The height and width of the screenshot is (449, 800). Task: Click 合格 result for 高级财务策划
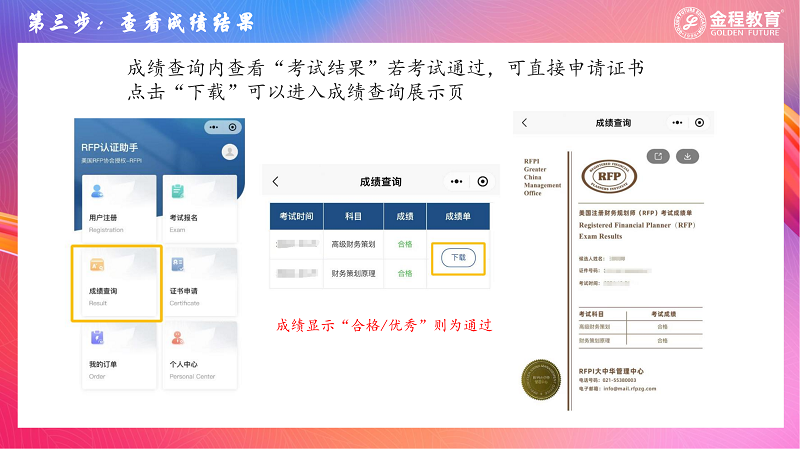(x=405, y=244)
